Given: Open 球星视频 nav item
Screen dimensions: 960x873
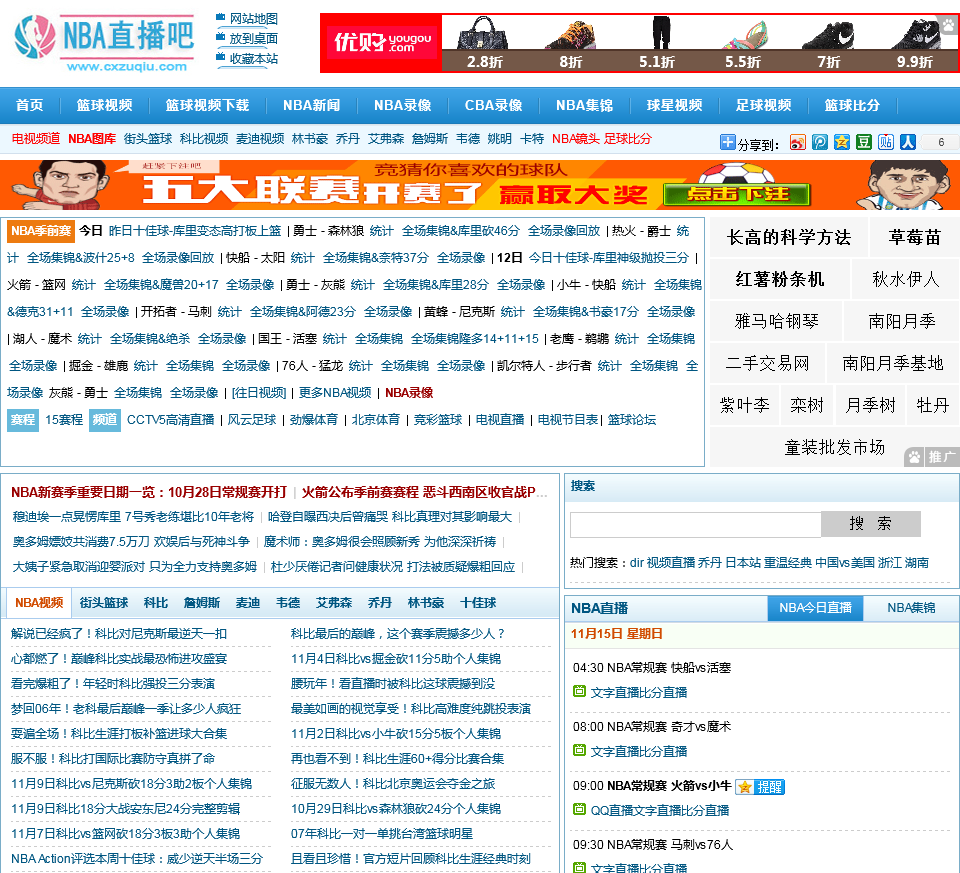Looking at the screenshot, I should click(674, 105).
